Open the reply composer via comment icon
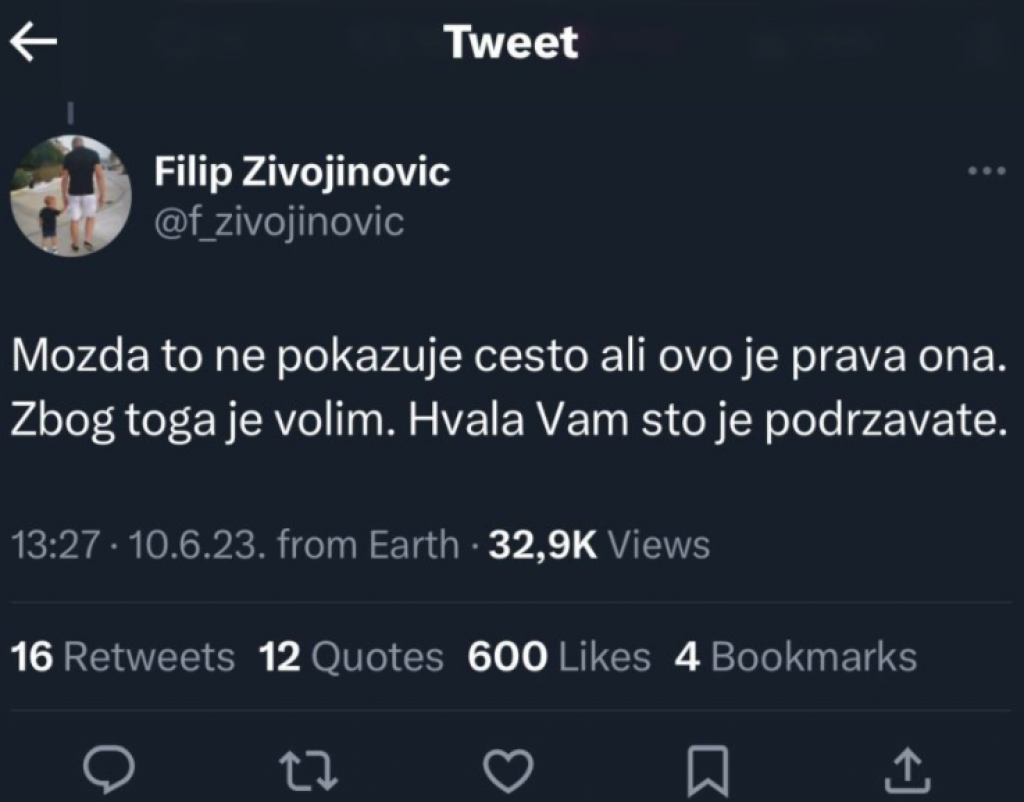 (110, 768)
